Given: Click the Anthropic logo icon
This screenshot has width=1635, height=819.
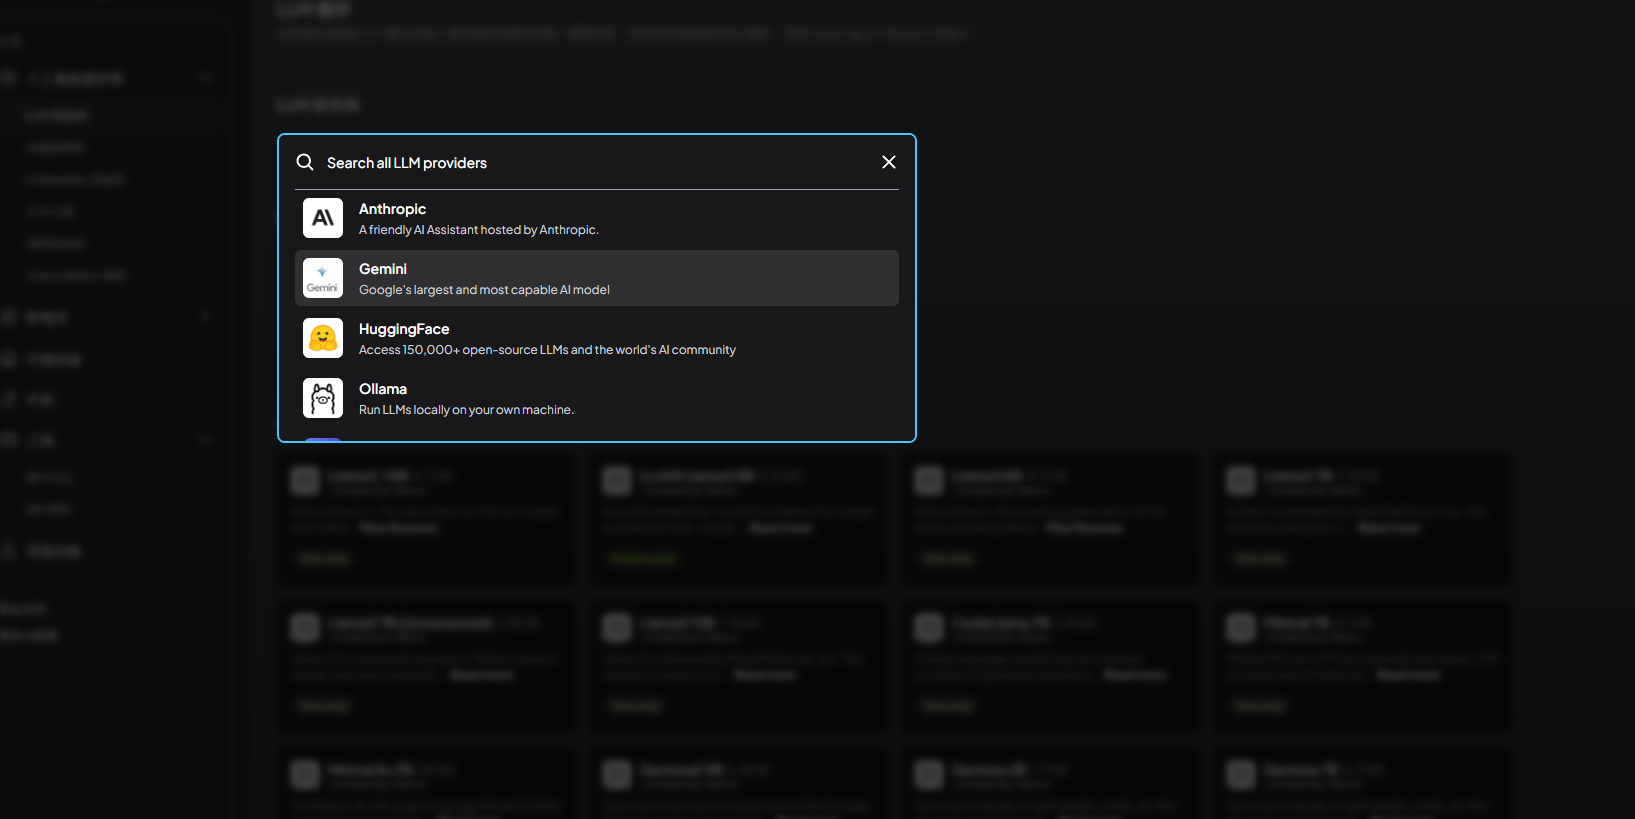Looking at the screenshot, I should tap(323, 218).
